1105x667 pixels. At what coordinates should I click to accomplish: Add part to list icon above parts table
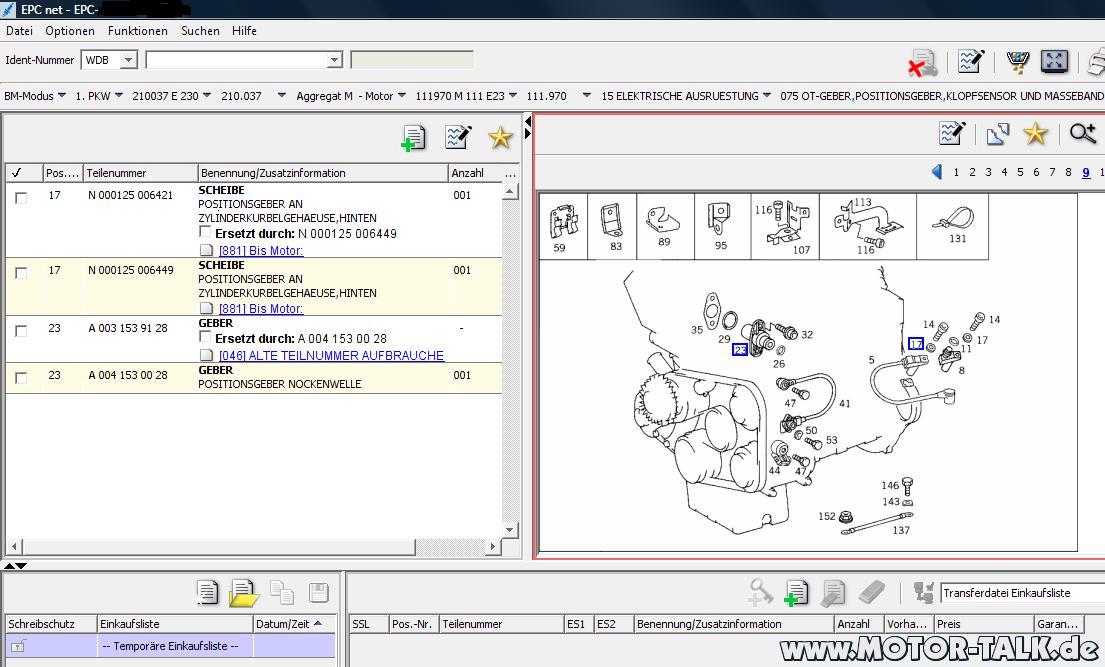pyautogui.click(x=414, y=137)
